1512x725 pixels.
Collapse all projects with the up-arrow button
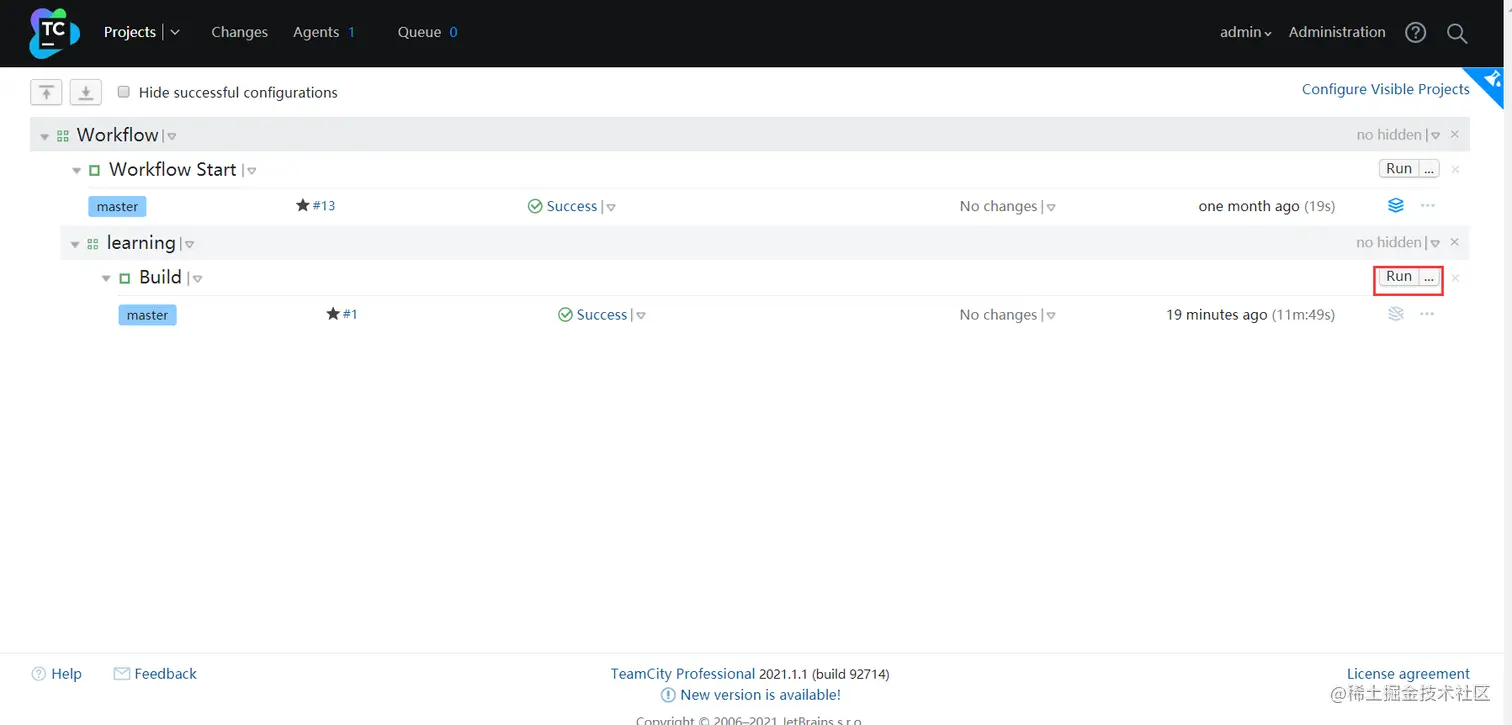click(46, 92)
